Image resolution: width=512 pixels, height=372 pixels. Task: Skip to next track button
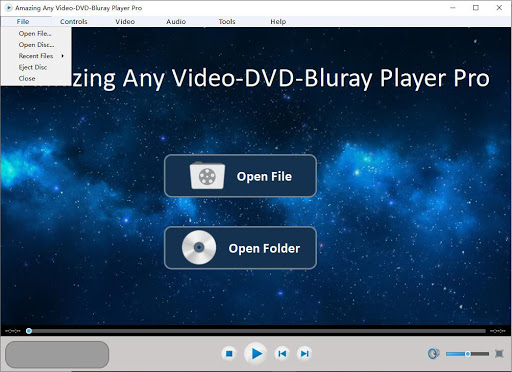304,354
